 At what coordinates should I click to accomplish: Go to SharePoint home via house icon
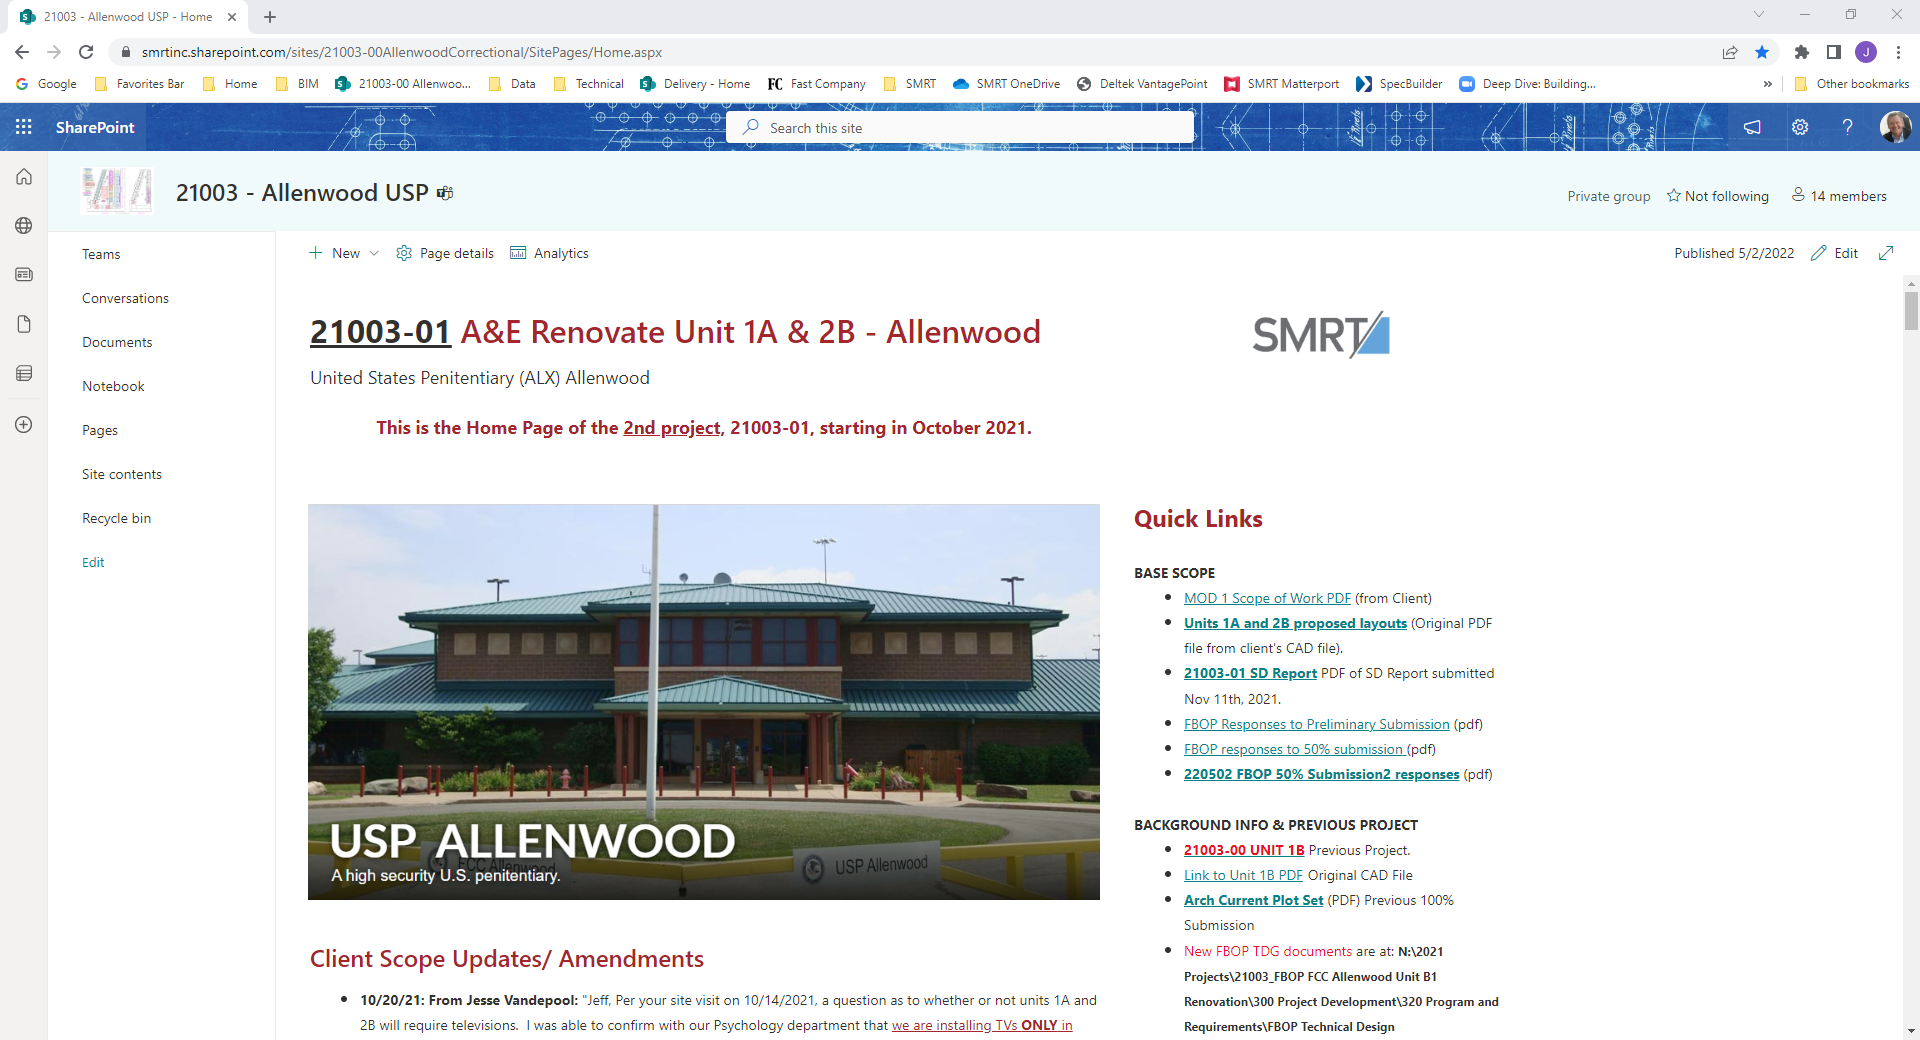[23, 176]
